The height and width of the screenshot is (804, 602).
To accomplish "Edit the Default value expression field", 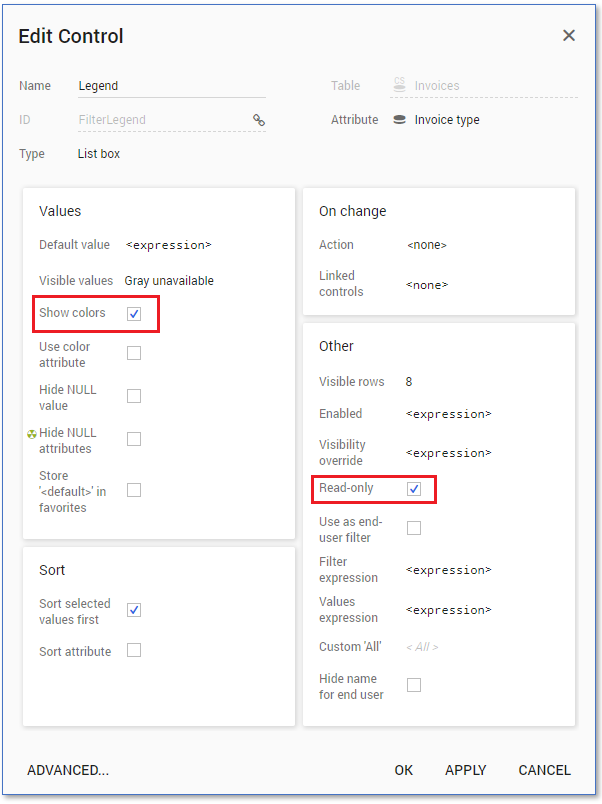I will pyautogui.click(x=168, y=245).
